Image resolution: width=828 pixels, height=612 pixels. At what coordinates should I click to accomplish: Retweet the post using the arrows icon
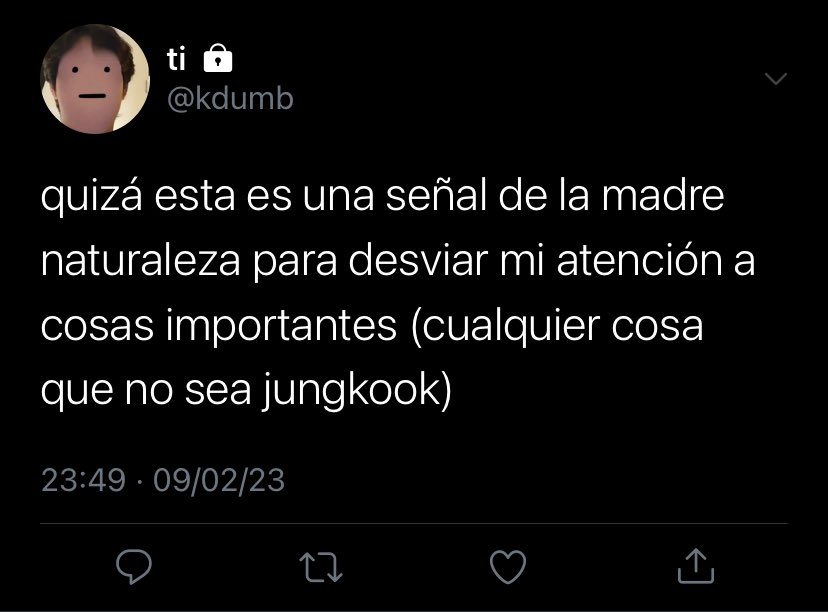tap(321, 567)
